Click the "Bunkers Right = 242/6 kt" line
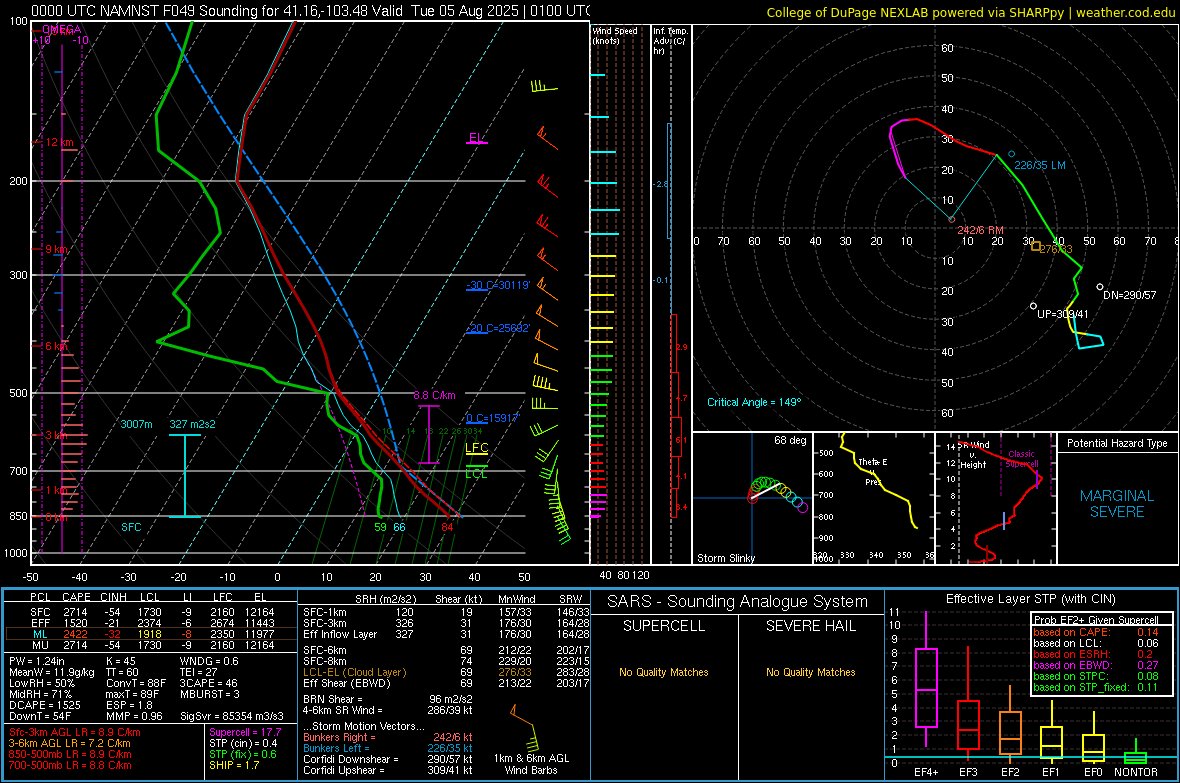This screenshot has height=783, width=1180. (388, 738)
